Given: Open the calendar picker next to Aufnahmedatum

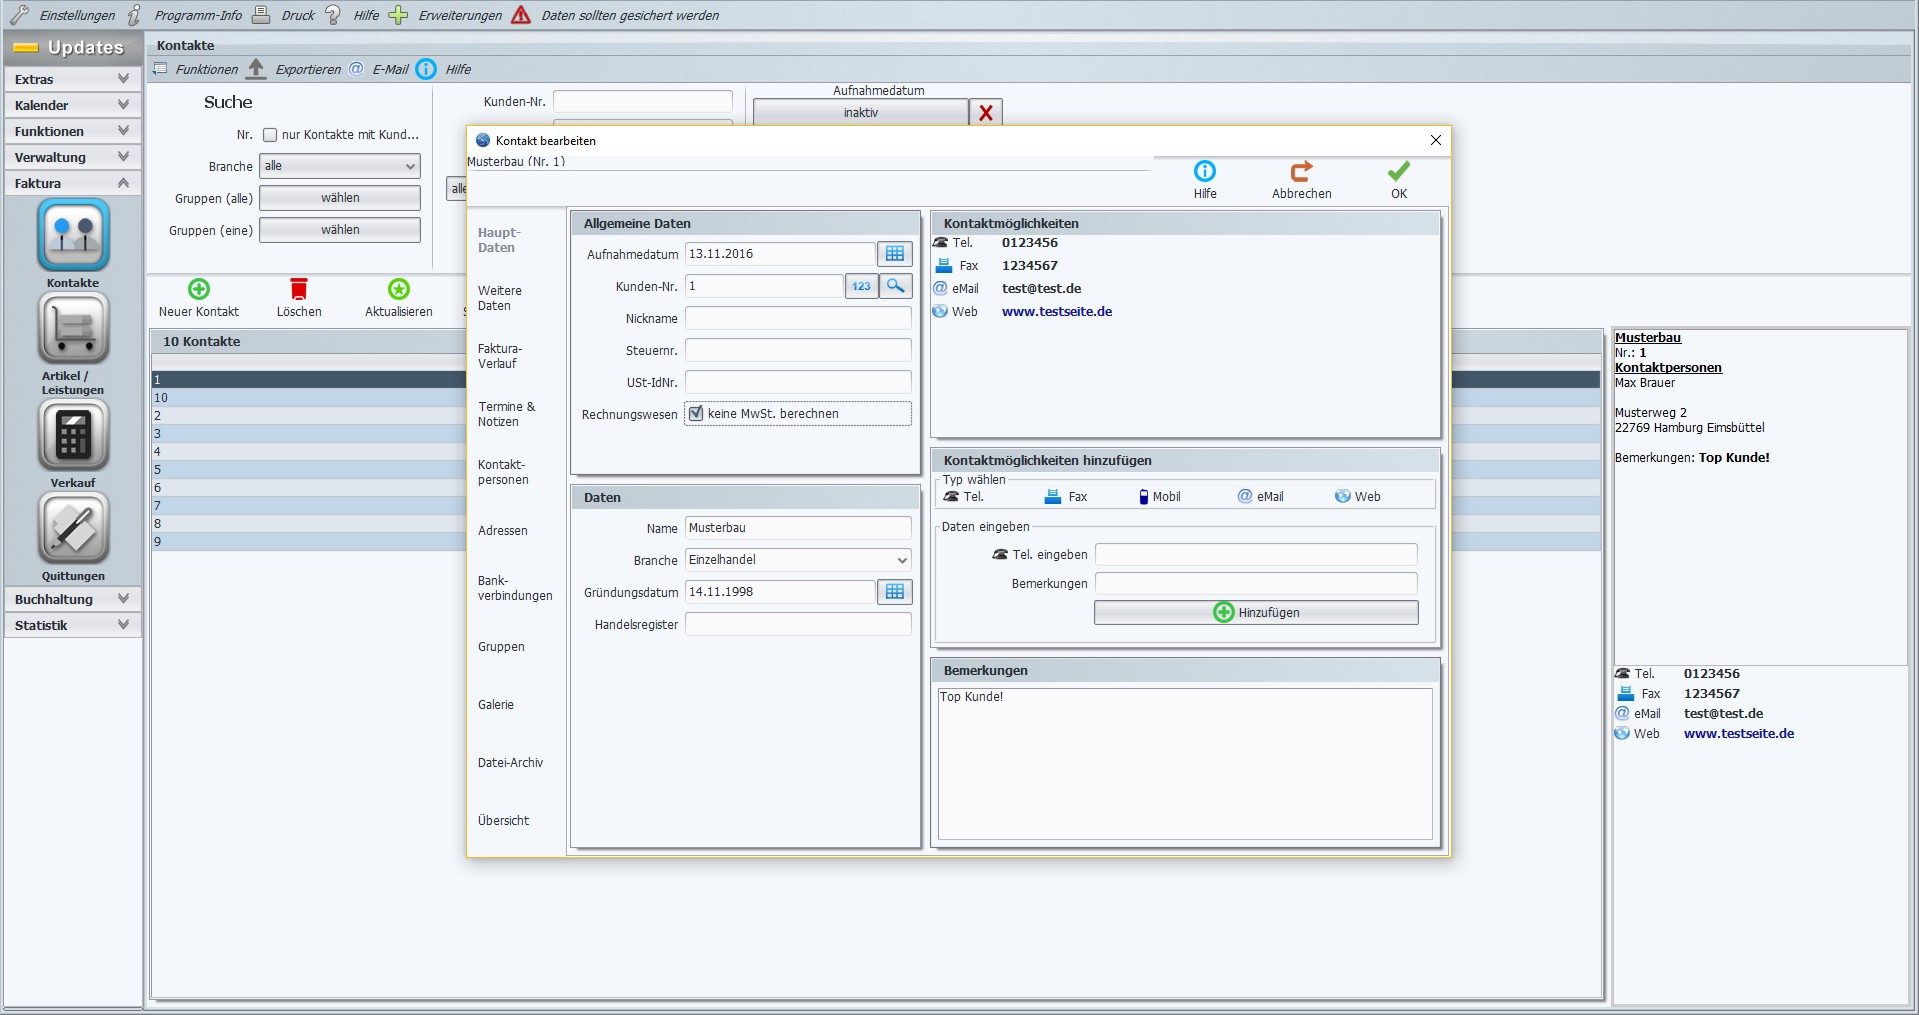Looking at the screenshot, I should pyautogui.click(x=894, y=254).
